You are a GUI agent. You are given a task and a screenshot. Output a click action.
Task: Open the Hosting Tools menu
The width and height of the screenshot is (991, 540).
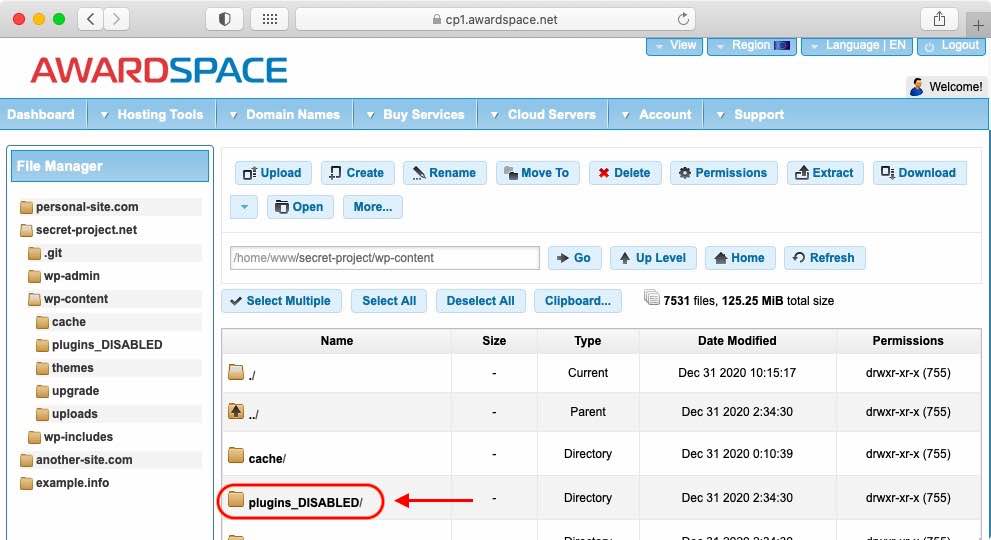pyautogui.click(x=152, y=114)
